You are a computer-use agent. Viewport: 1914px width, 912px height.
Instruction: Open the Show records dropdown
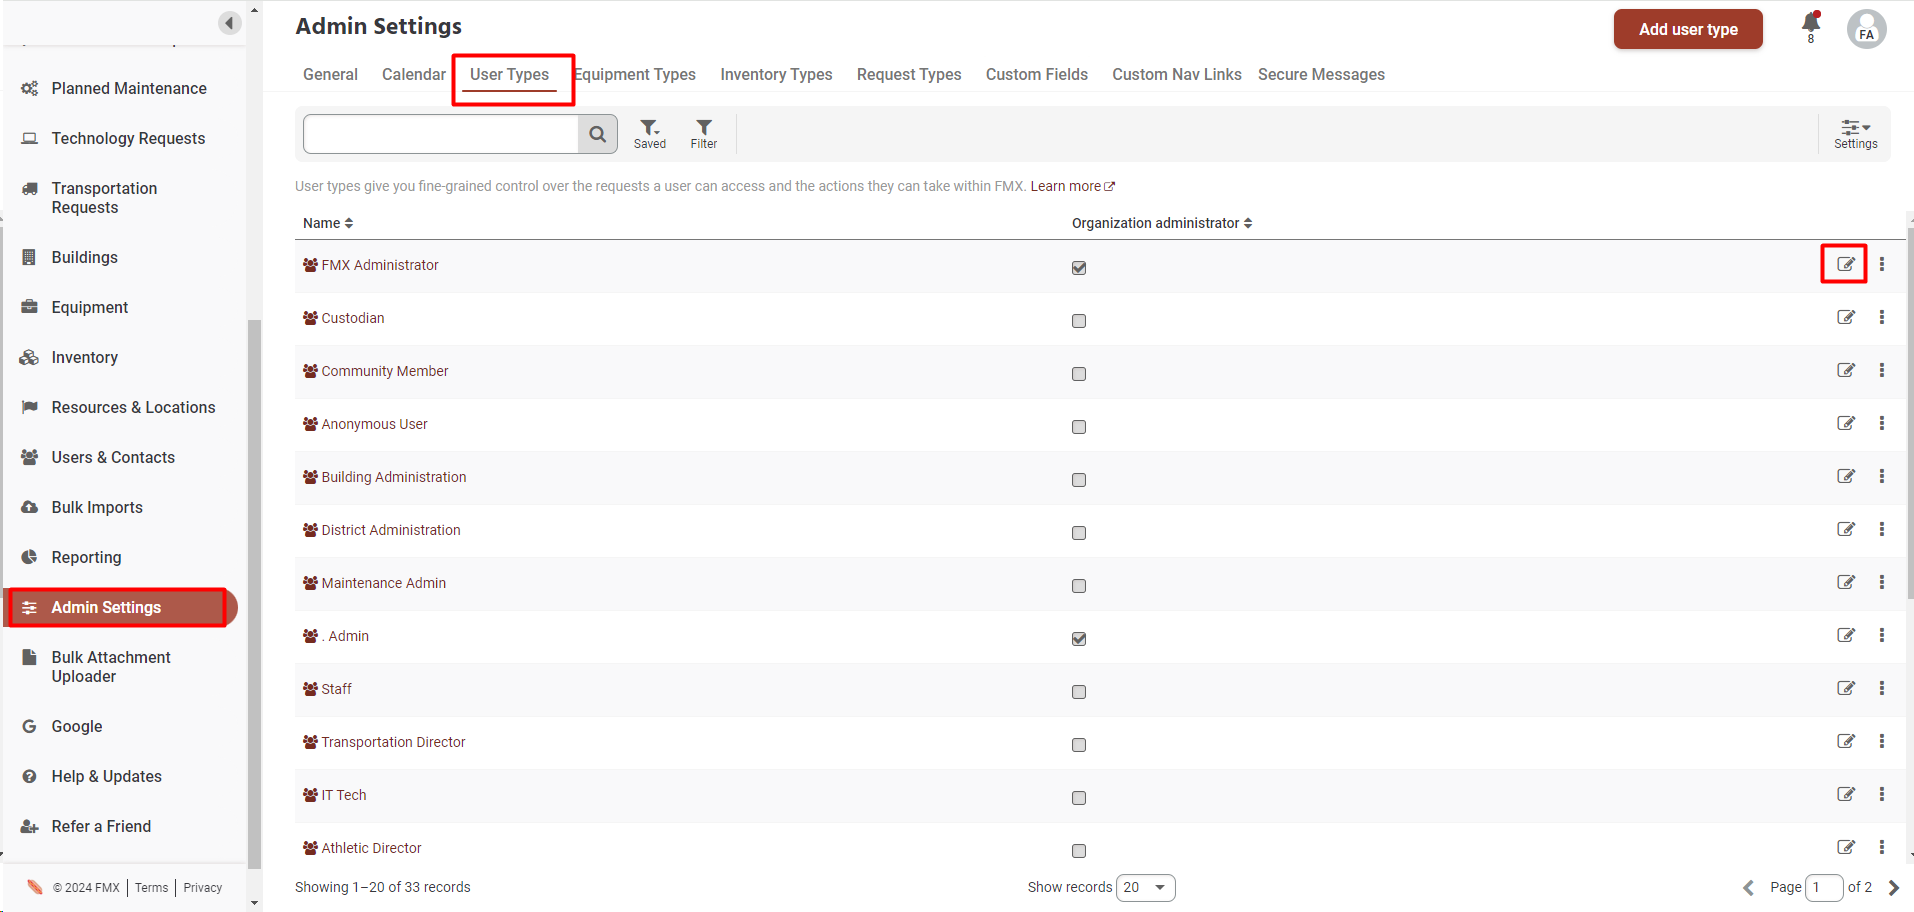pos(1145,888)
